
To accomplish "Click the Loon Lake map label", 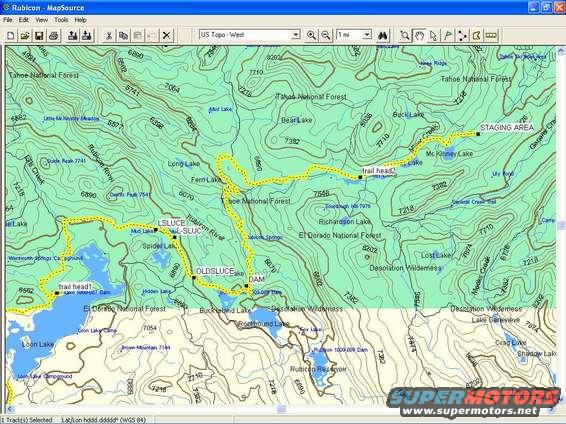I will tap(38, 344).
